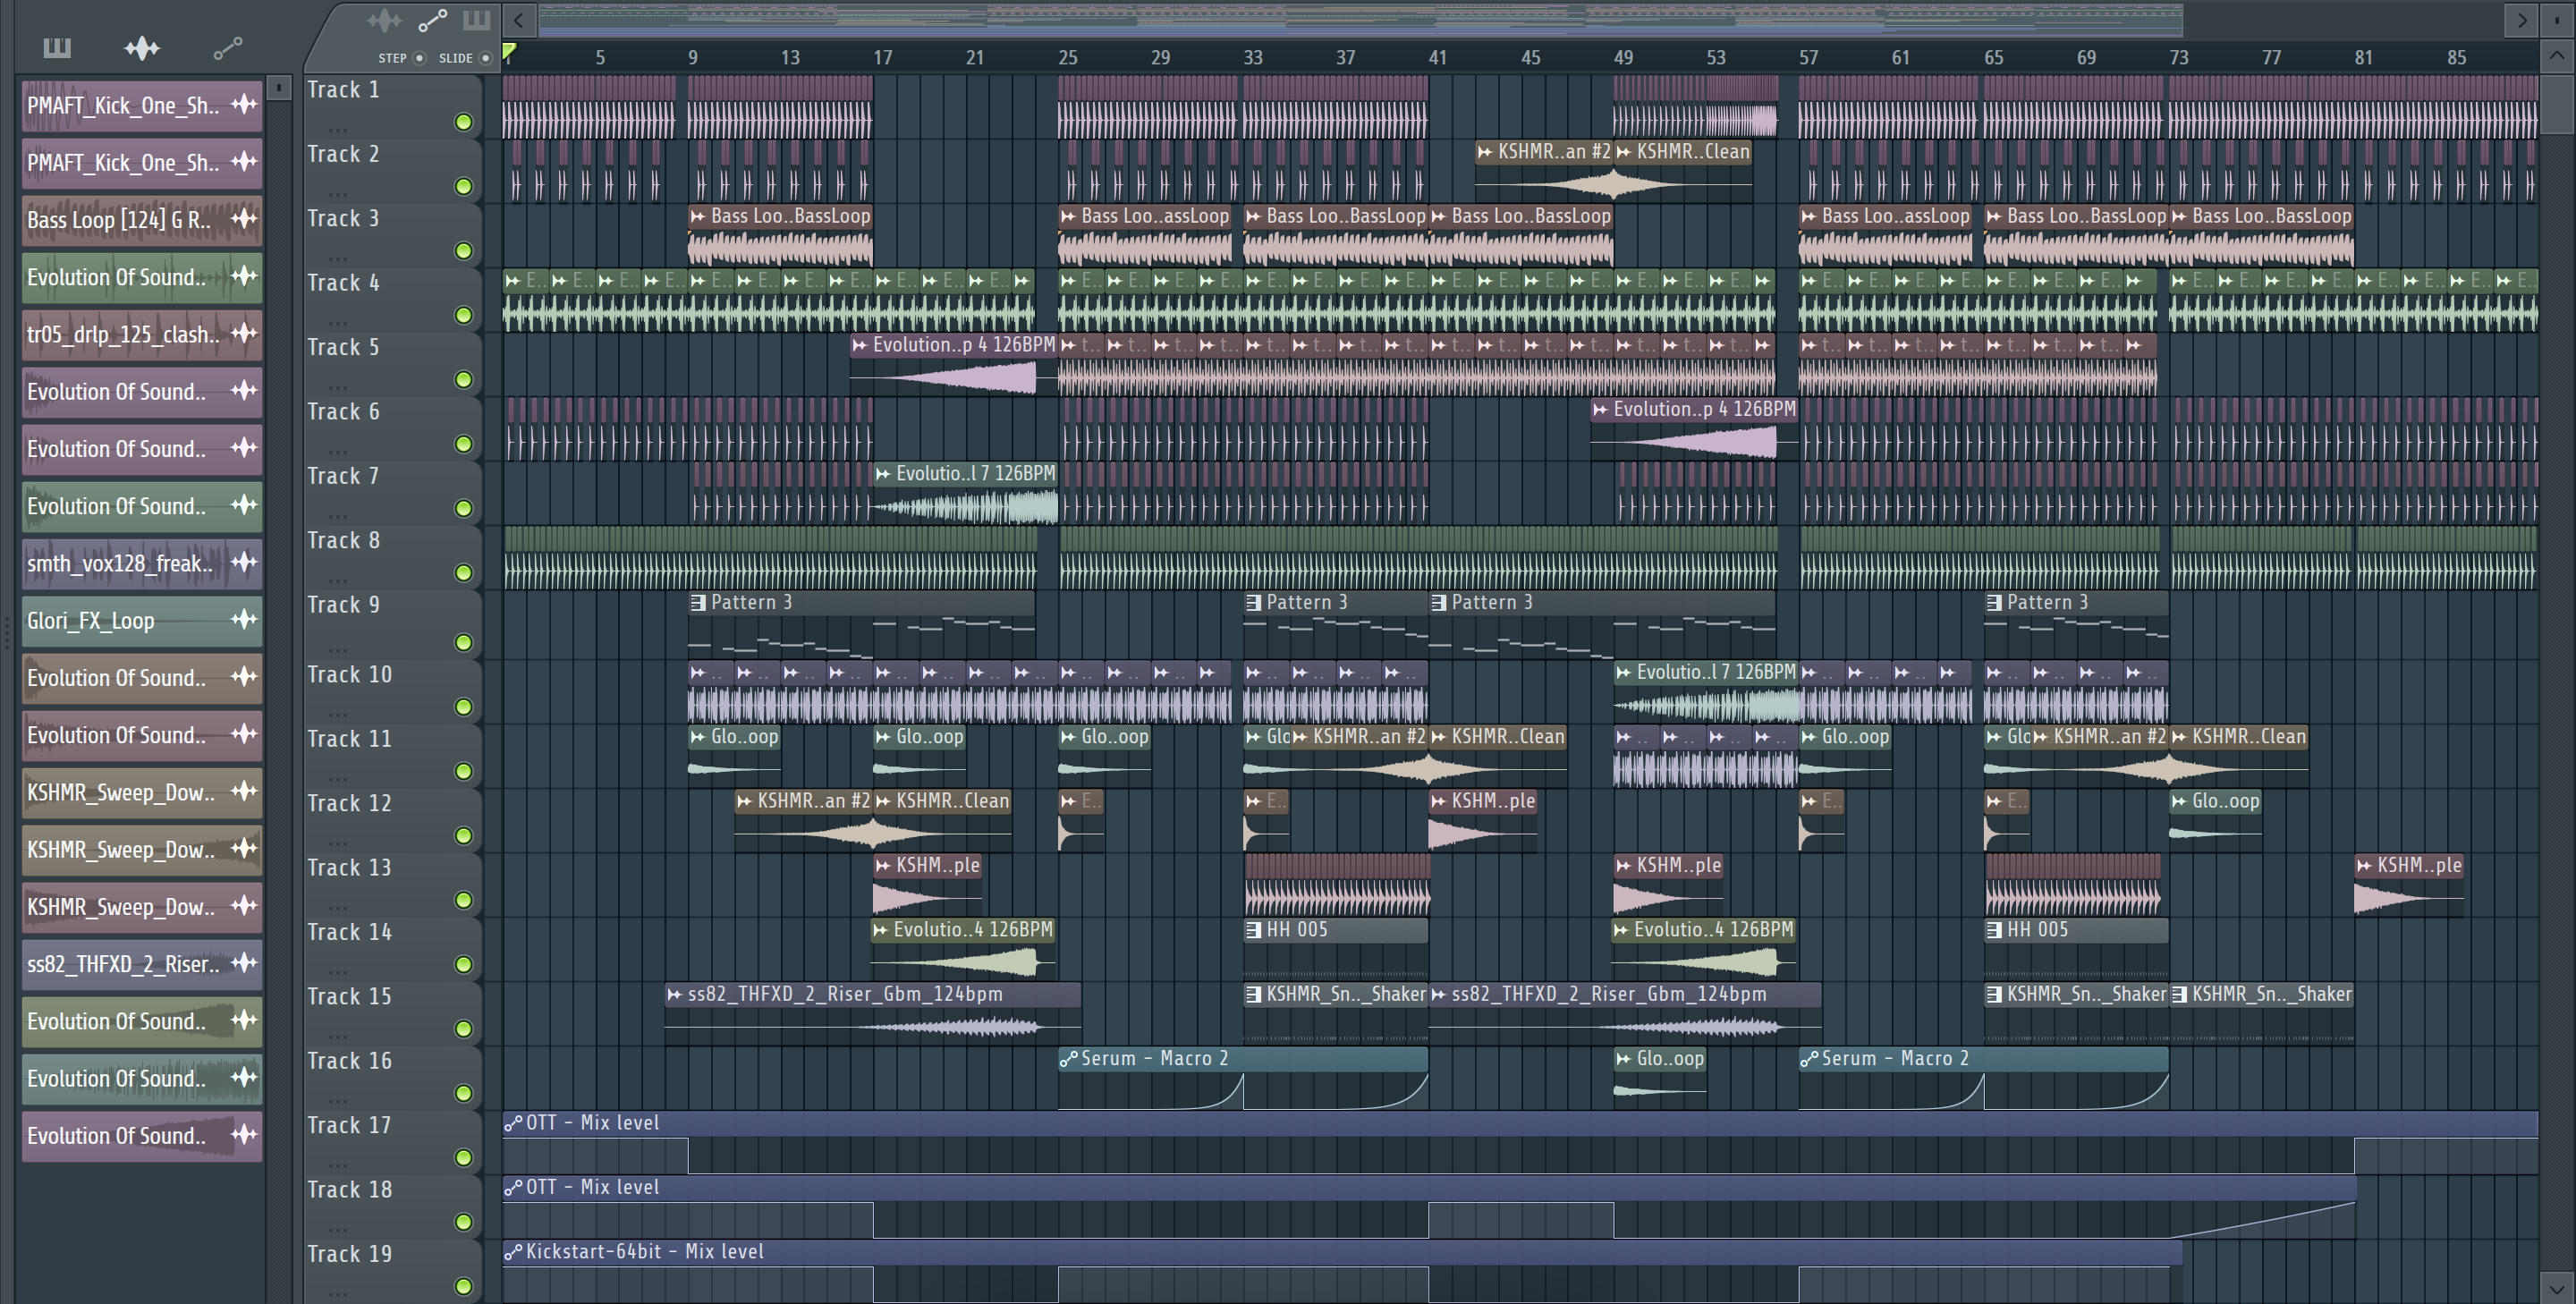This screenshot has height=1304, width=2576.
Task: Mute Track 1 with its green light
Action: click(x=463, y=122)
